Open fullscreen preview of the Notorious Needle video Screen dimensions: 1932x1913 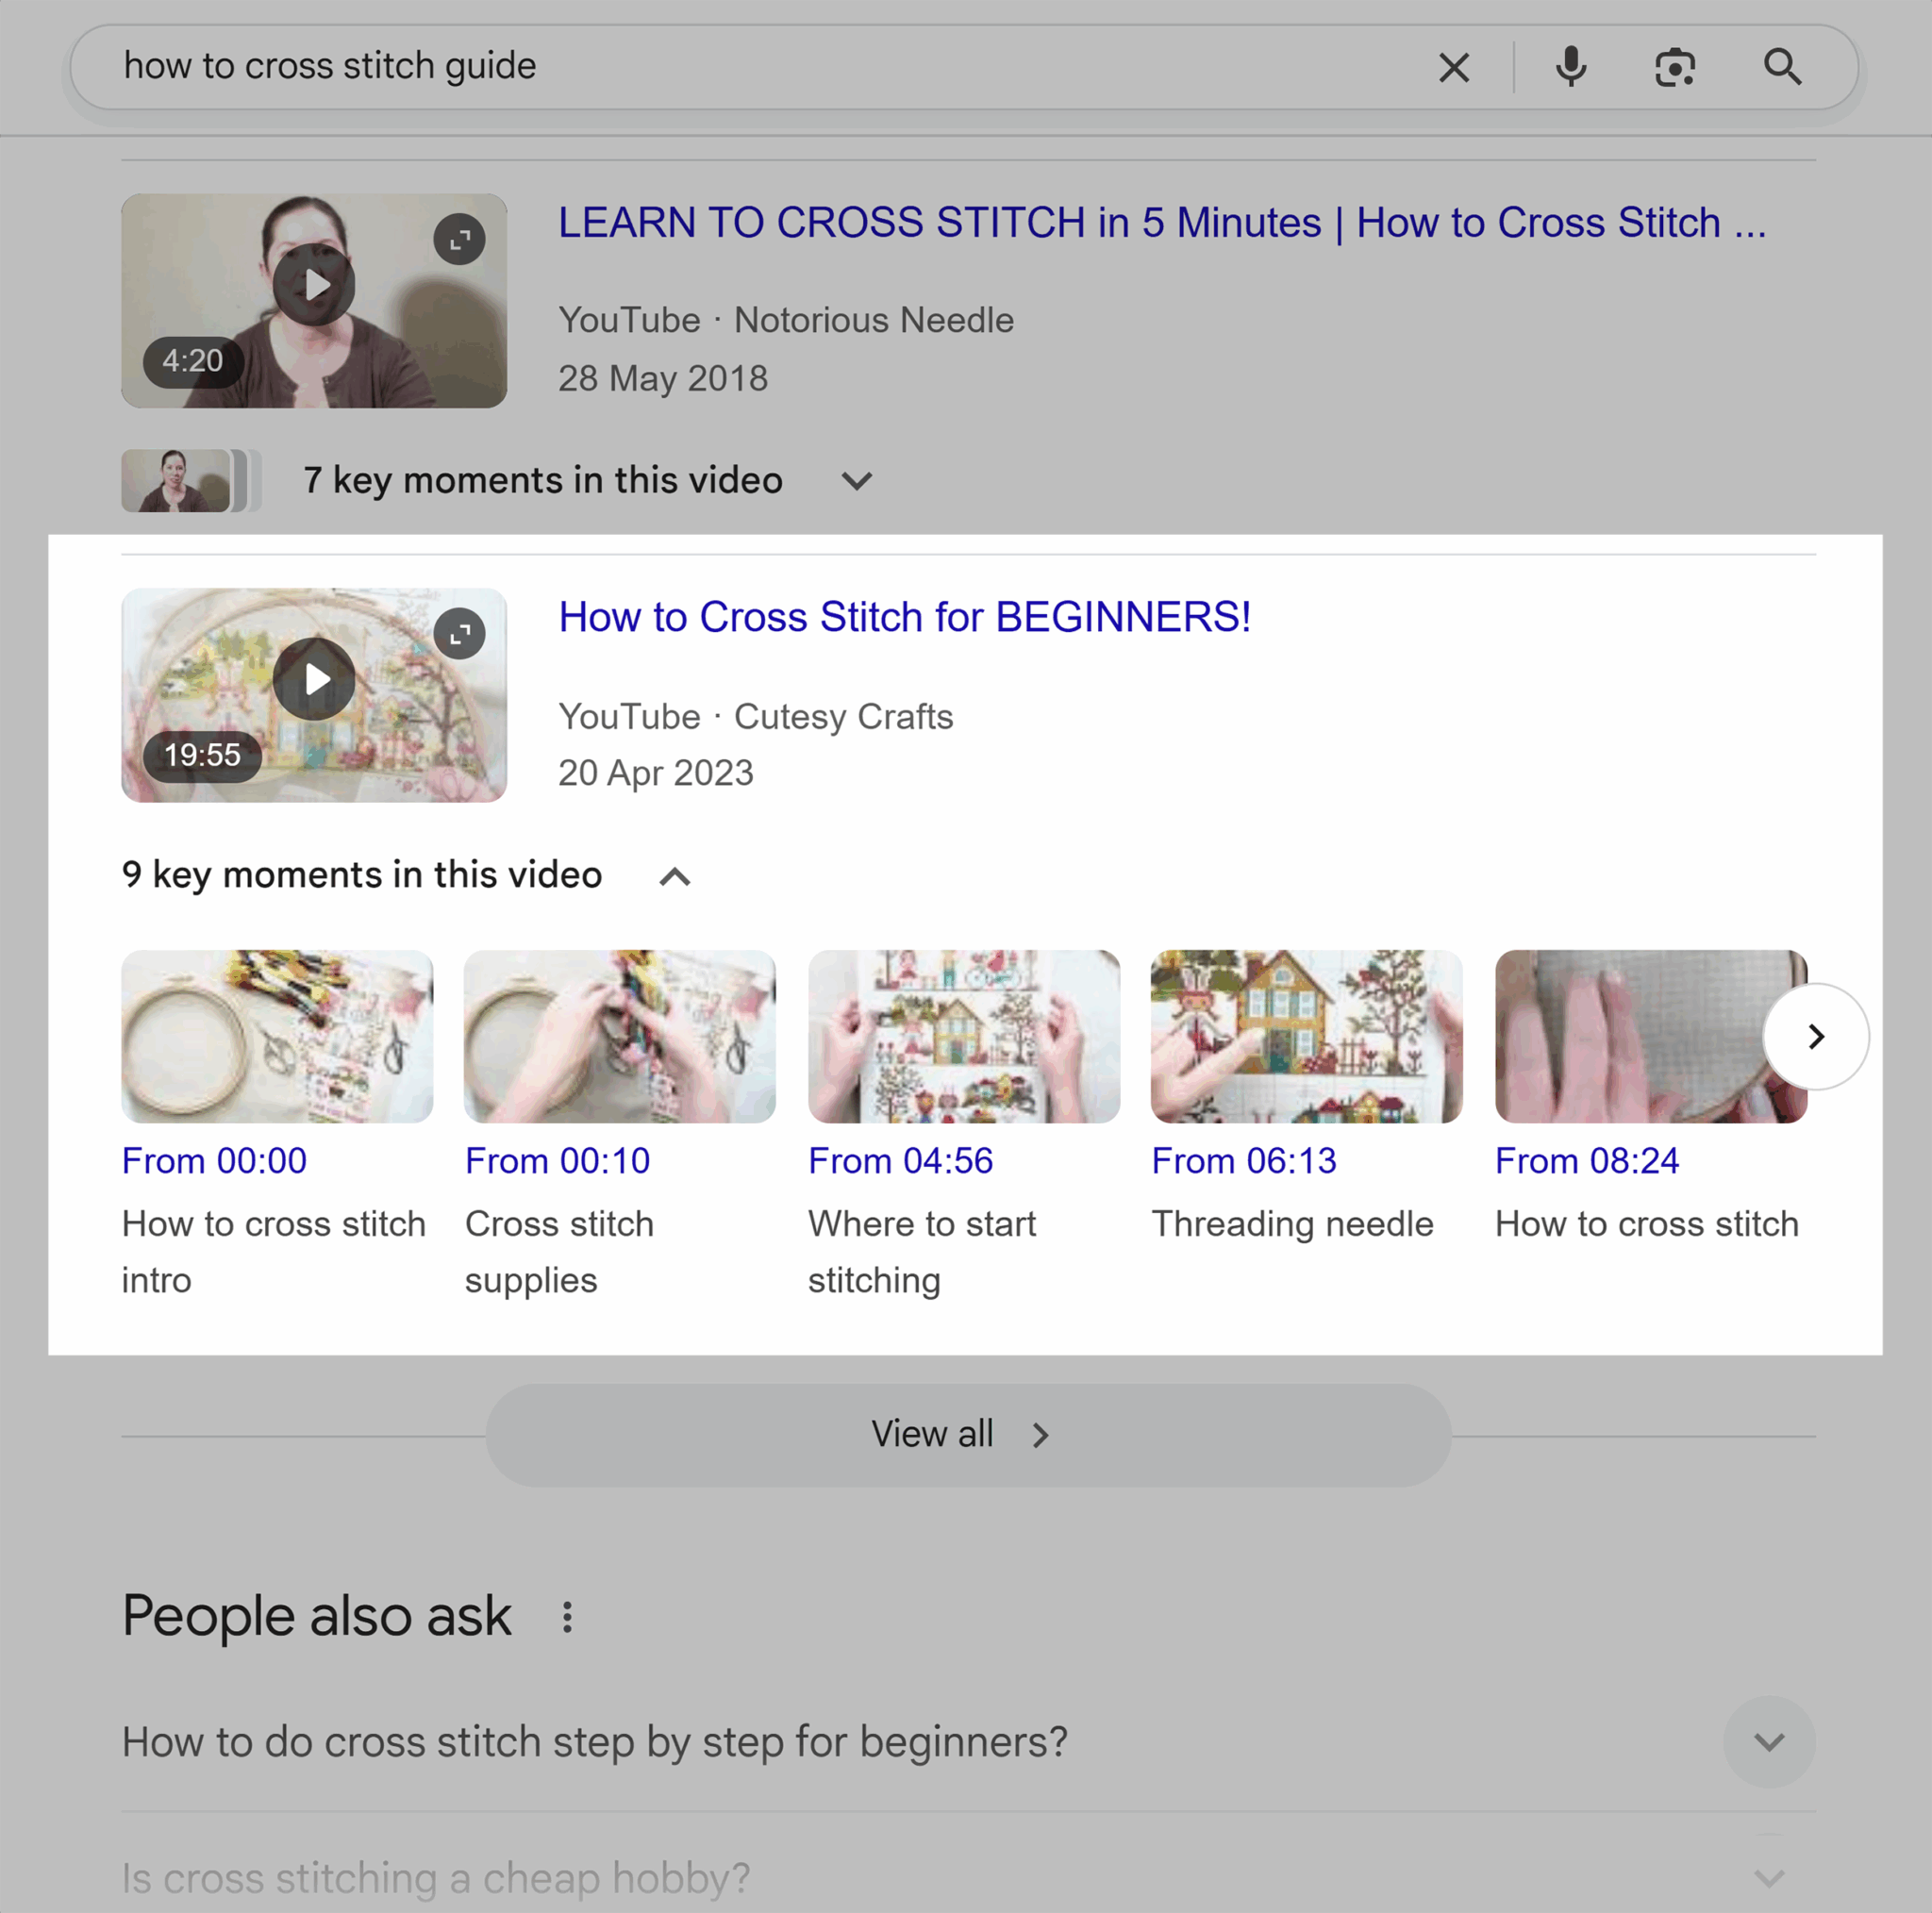click(x=459, y=238)
